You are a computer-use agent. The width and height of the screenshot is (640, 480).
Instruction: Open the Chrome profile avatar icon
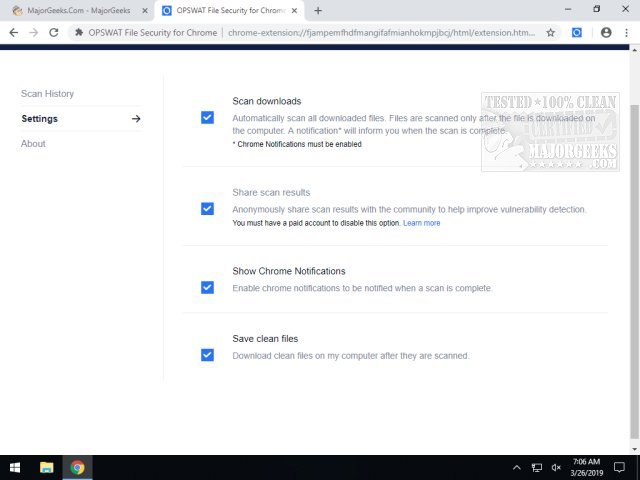(606, 33)
